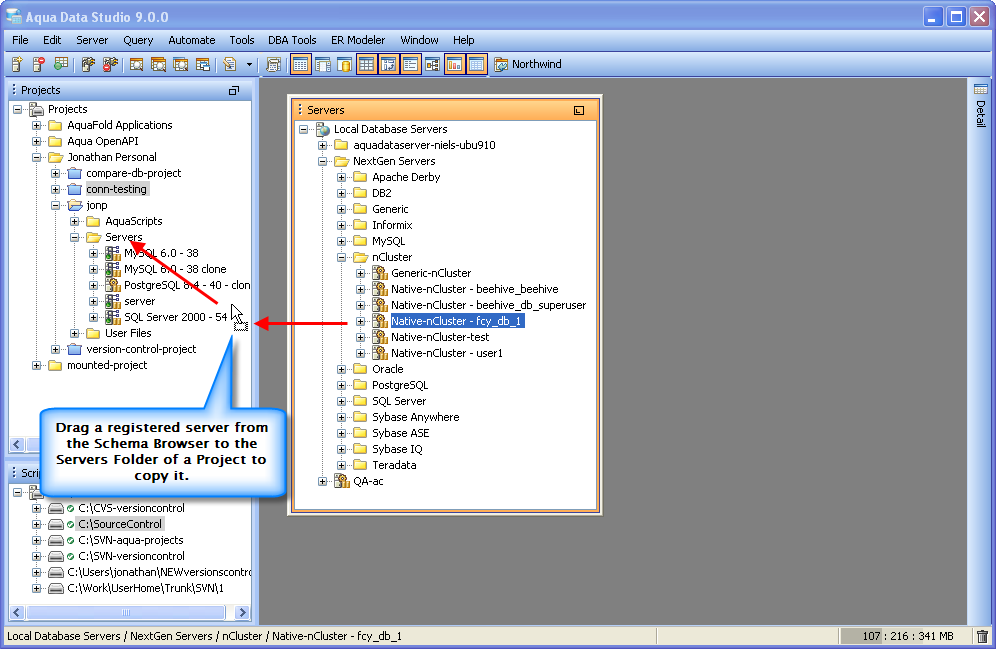This screenshot has width=996, height=649.
Task: Click the Register Server icon with yellow star
Action: (x=17, y=64)
